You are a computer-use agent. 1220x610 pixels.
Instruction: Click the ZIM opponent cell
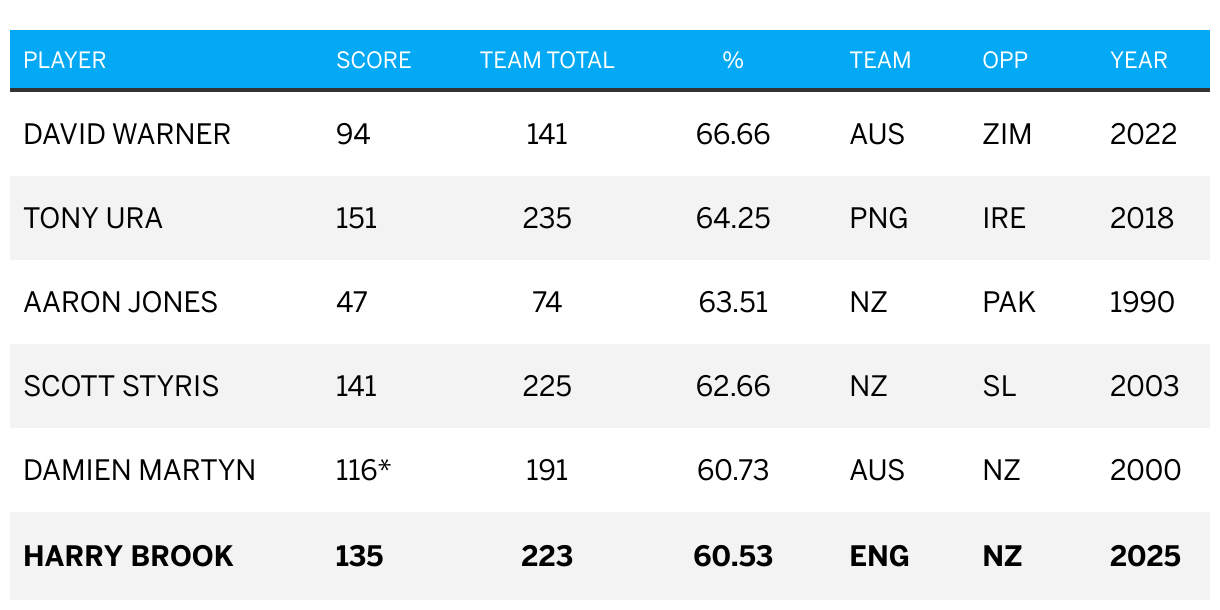click(x=1007, y=134)
